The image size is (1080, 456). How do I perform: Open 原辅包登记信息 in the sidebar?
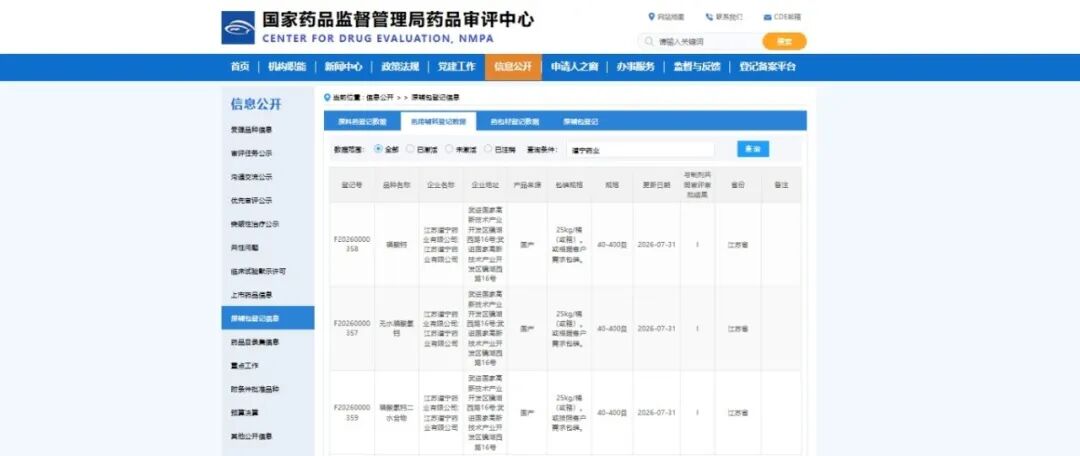point(268,318)
